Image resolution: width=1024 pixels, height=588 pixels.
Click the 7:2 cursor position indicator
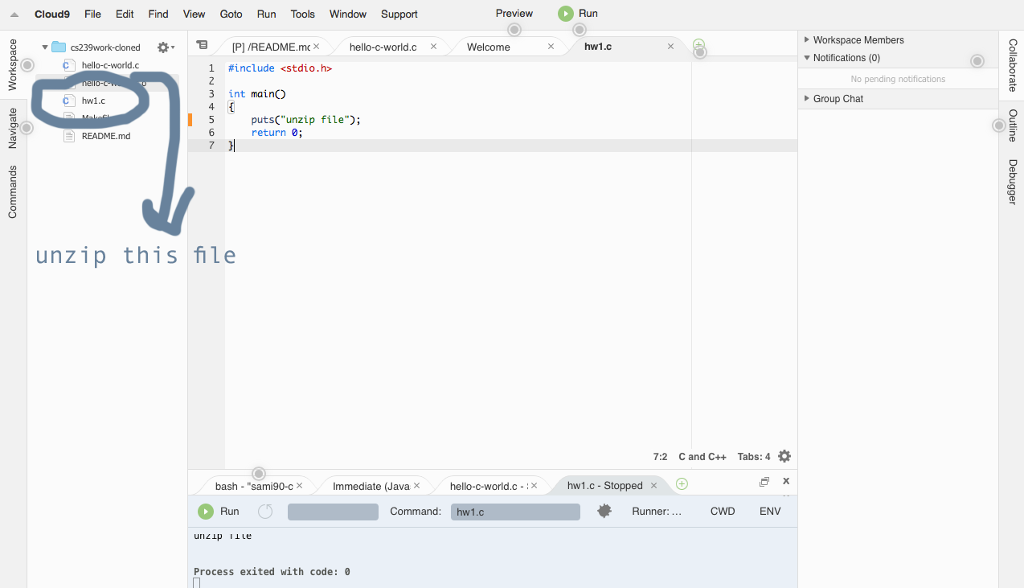[660, 457]
